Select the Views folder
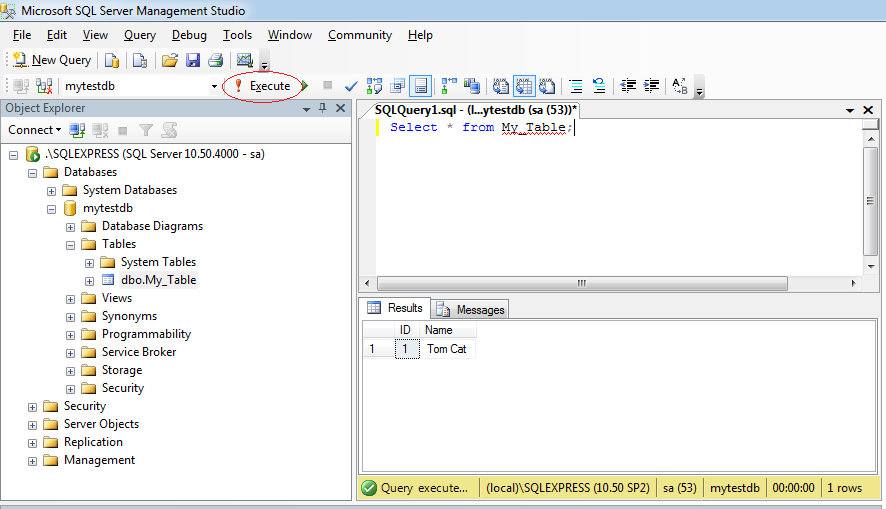Image resolution: width=886 pixels, height=509 pixels. point(116,298)
